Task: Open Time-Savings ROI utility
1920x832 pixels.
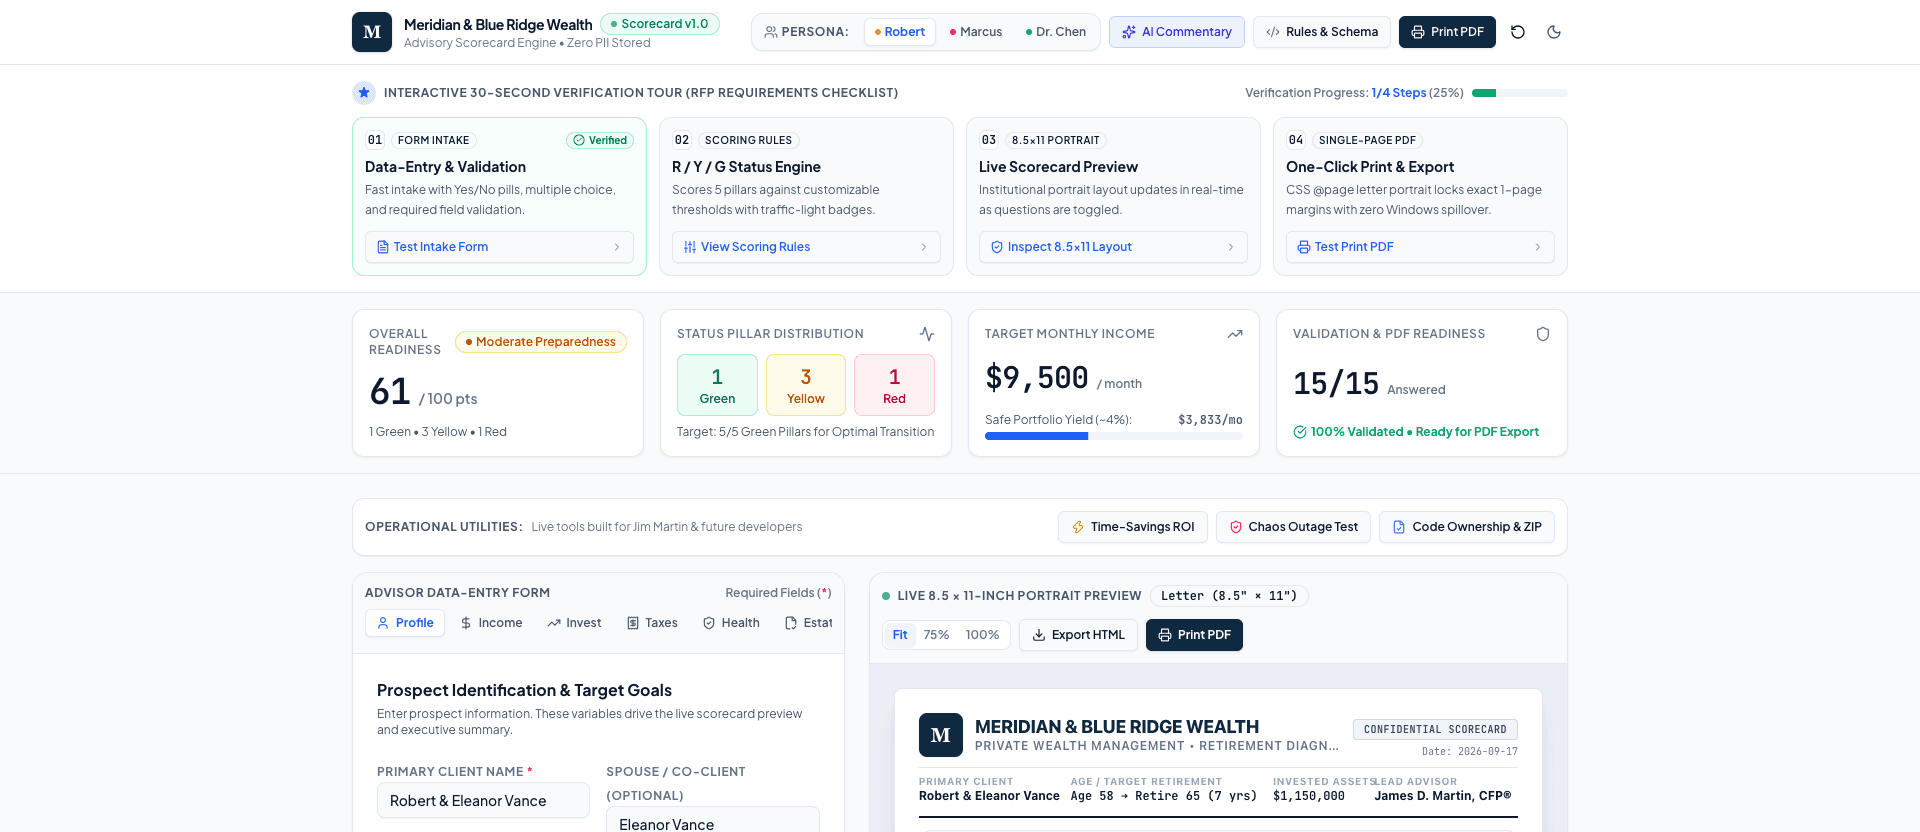Action: coord(1133,527)
